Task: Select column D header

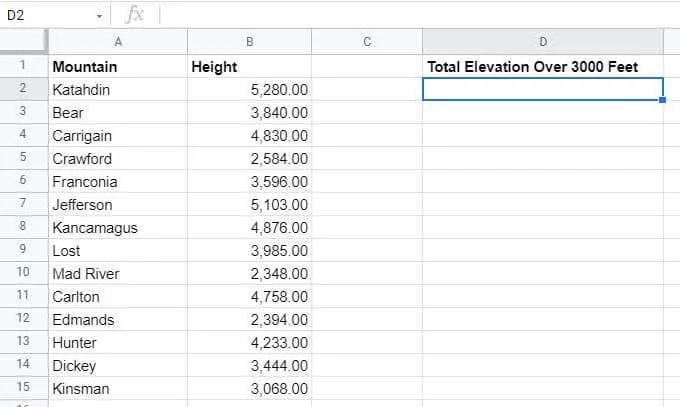Action: coord(543,42)
